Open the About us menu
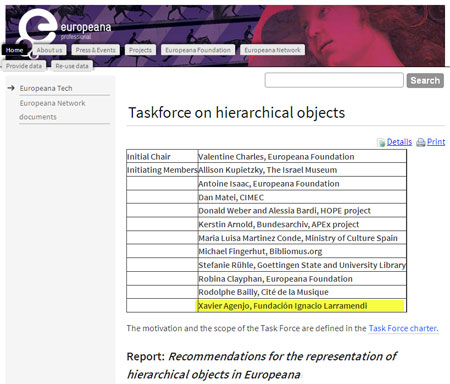 [49, 50]
